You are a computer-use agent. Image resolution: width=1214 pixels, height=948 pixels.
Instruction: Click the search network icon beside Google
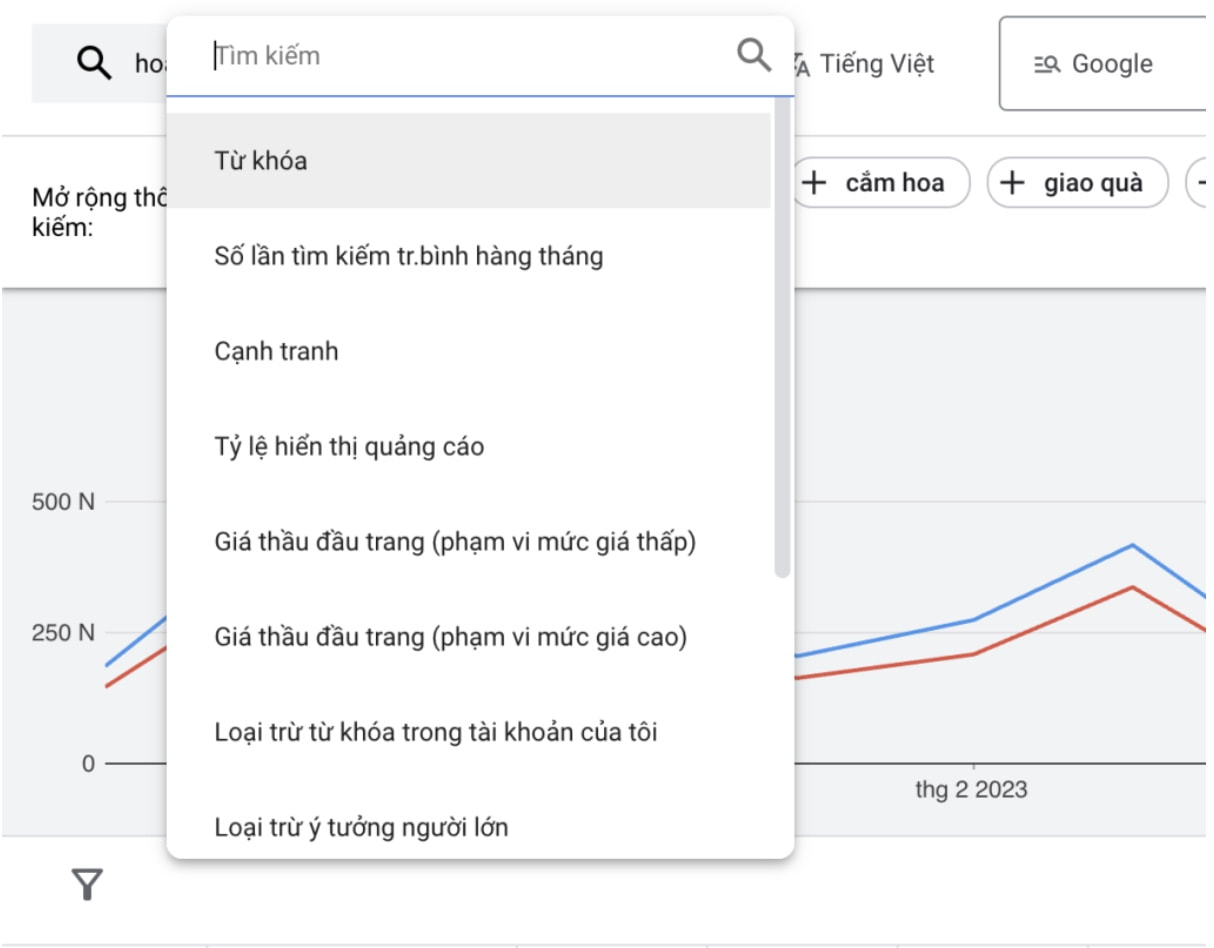click(x=1046, y=65)
